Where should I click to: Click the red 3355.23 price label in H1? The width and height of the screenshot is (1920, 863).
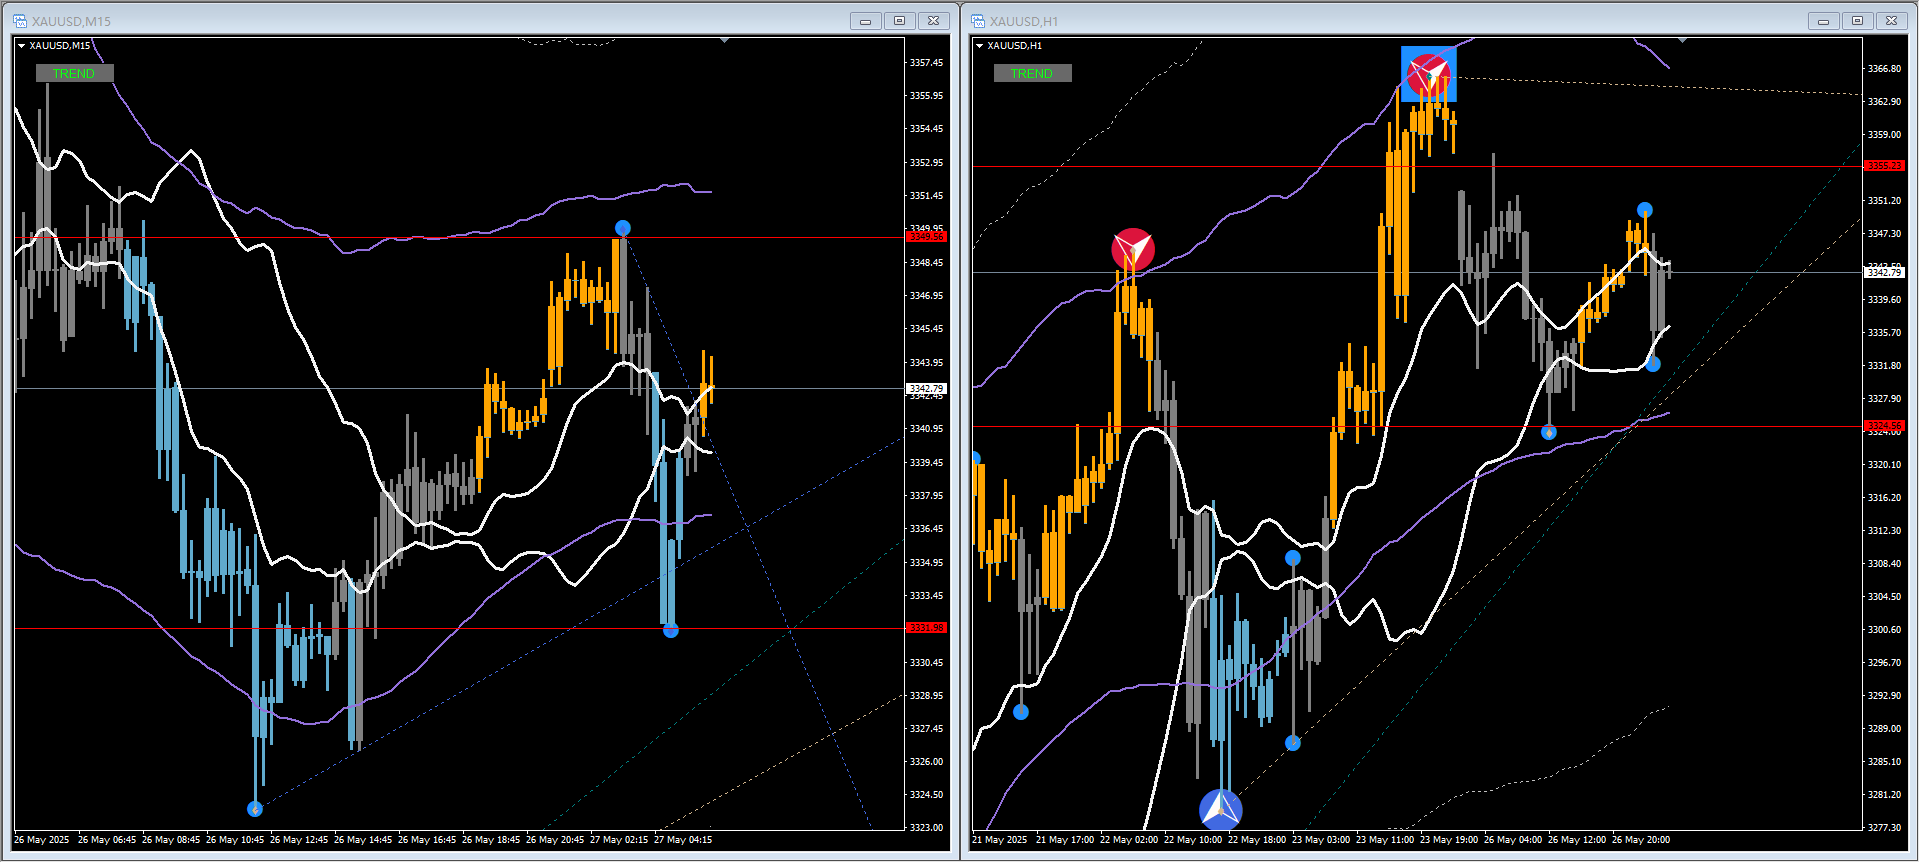point(1885,166)
